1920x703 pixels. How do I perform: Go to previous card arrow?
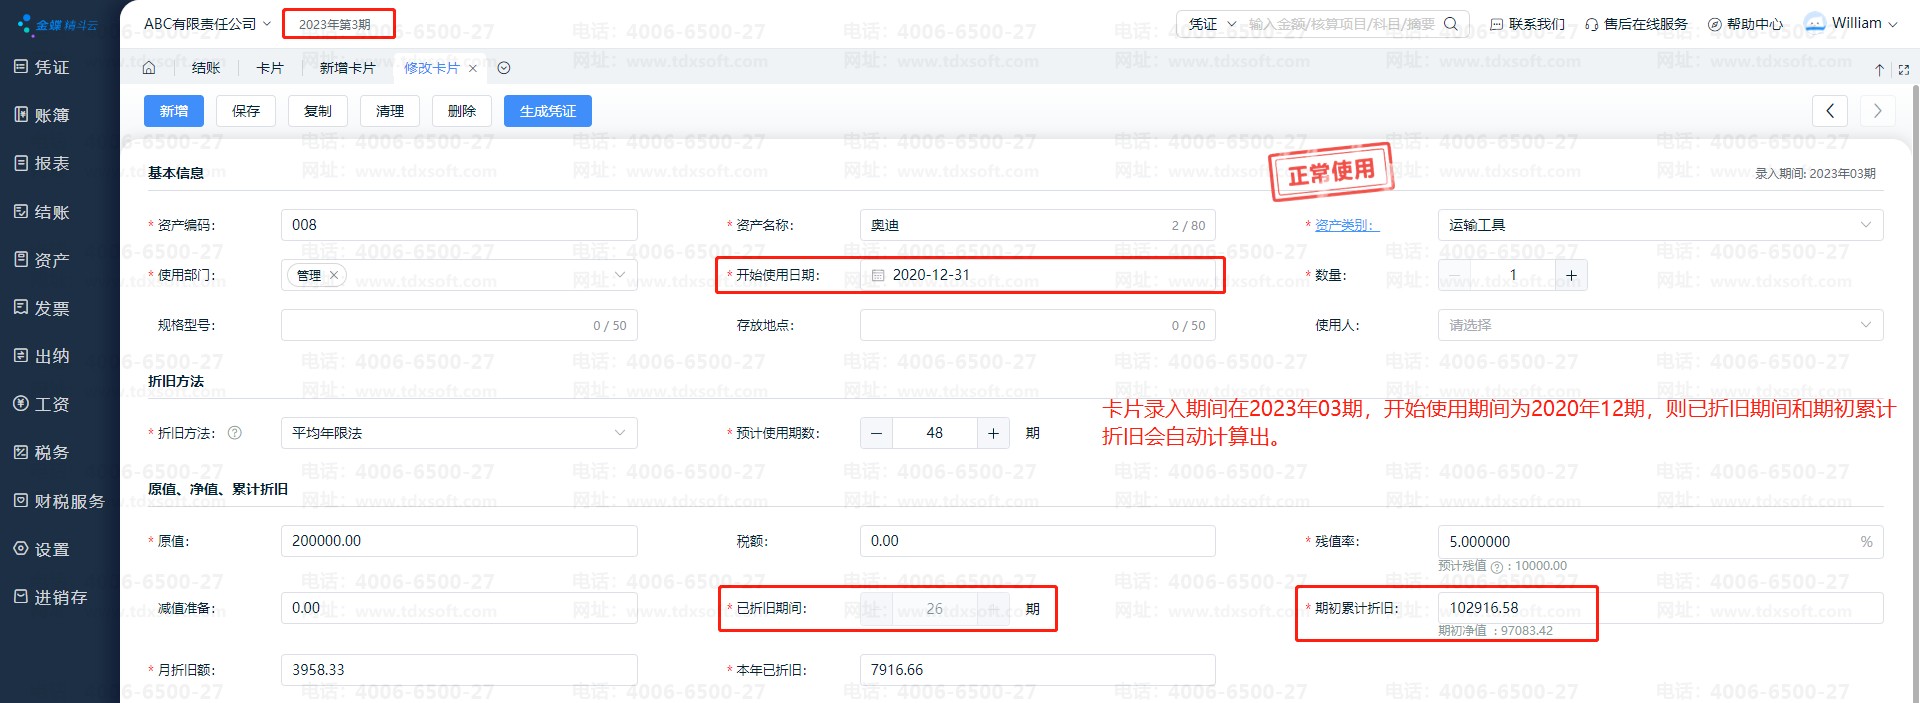[x=1830, y=111]
